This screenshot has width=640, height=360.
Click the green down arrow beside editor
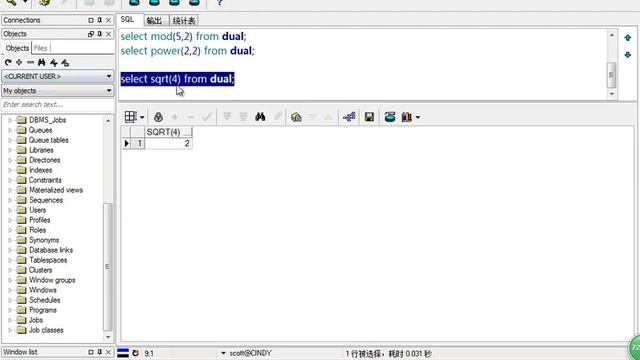pos(628,55)
